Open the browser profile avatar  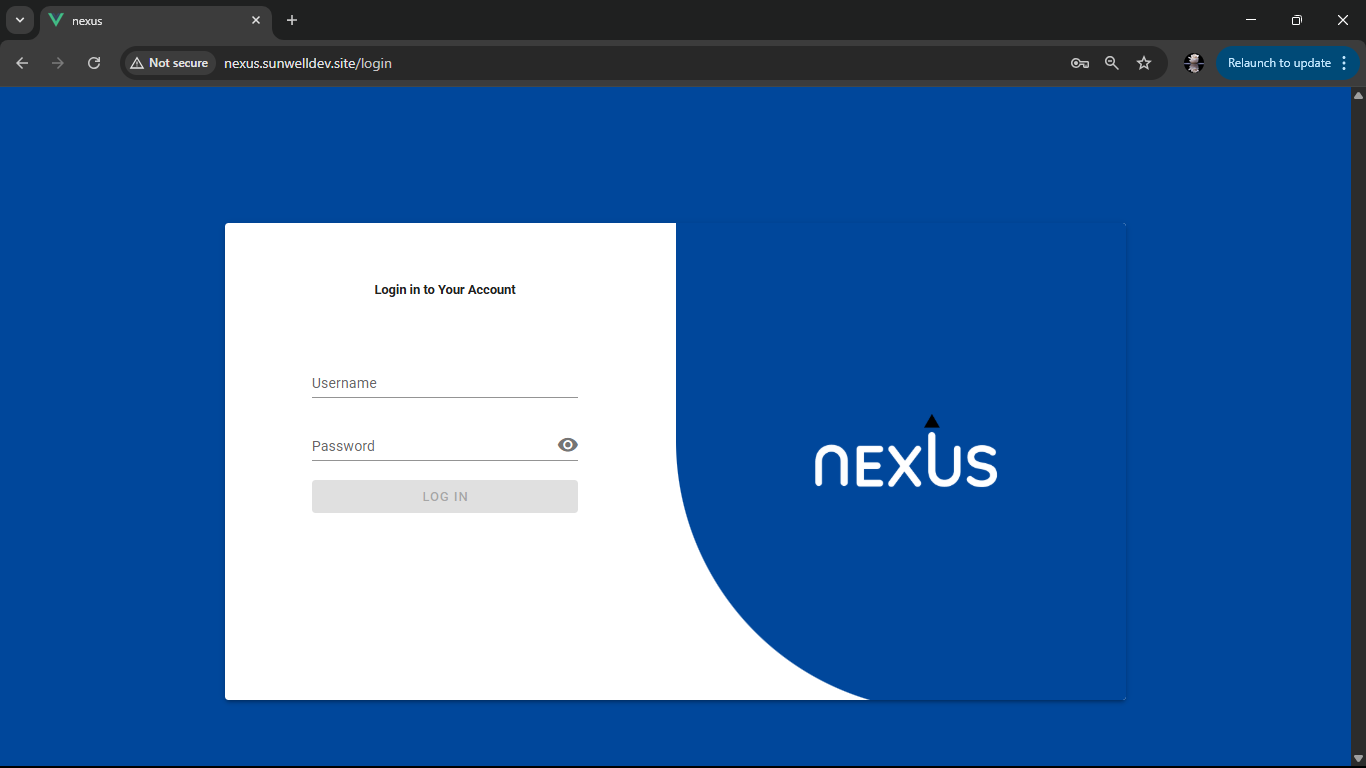1194,62
